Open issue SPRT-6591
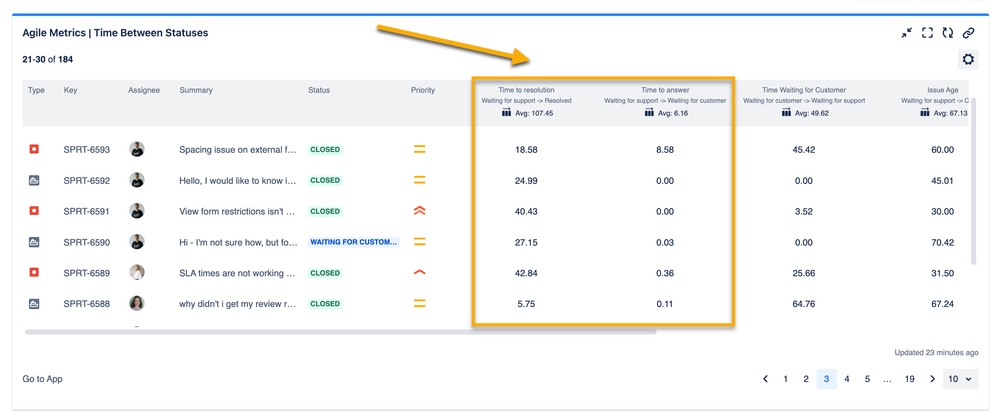The image size is (999, 419). click(x=87, y=211)
